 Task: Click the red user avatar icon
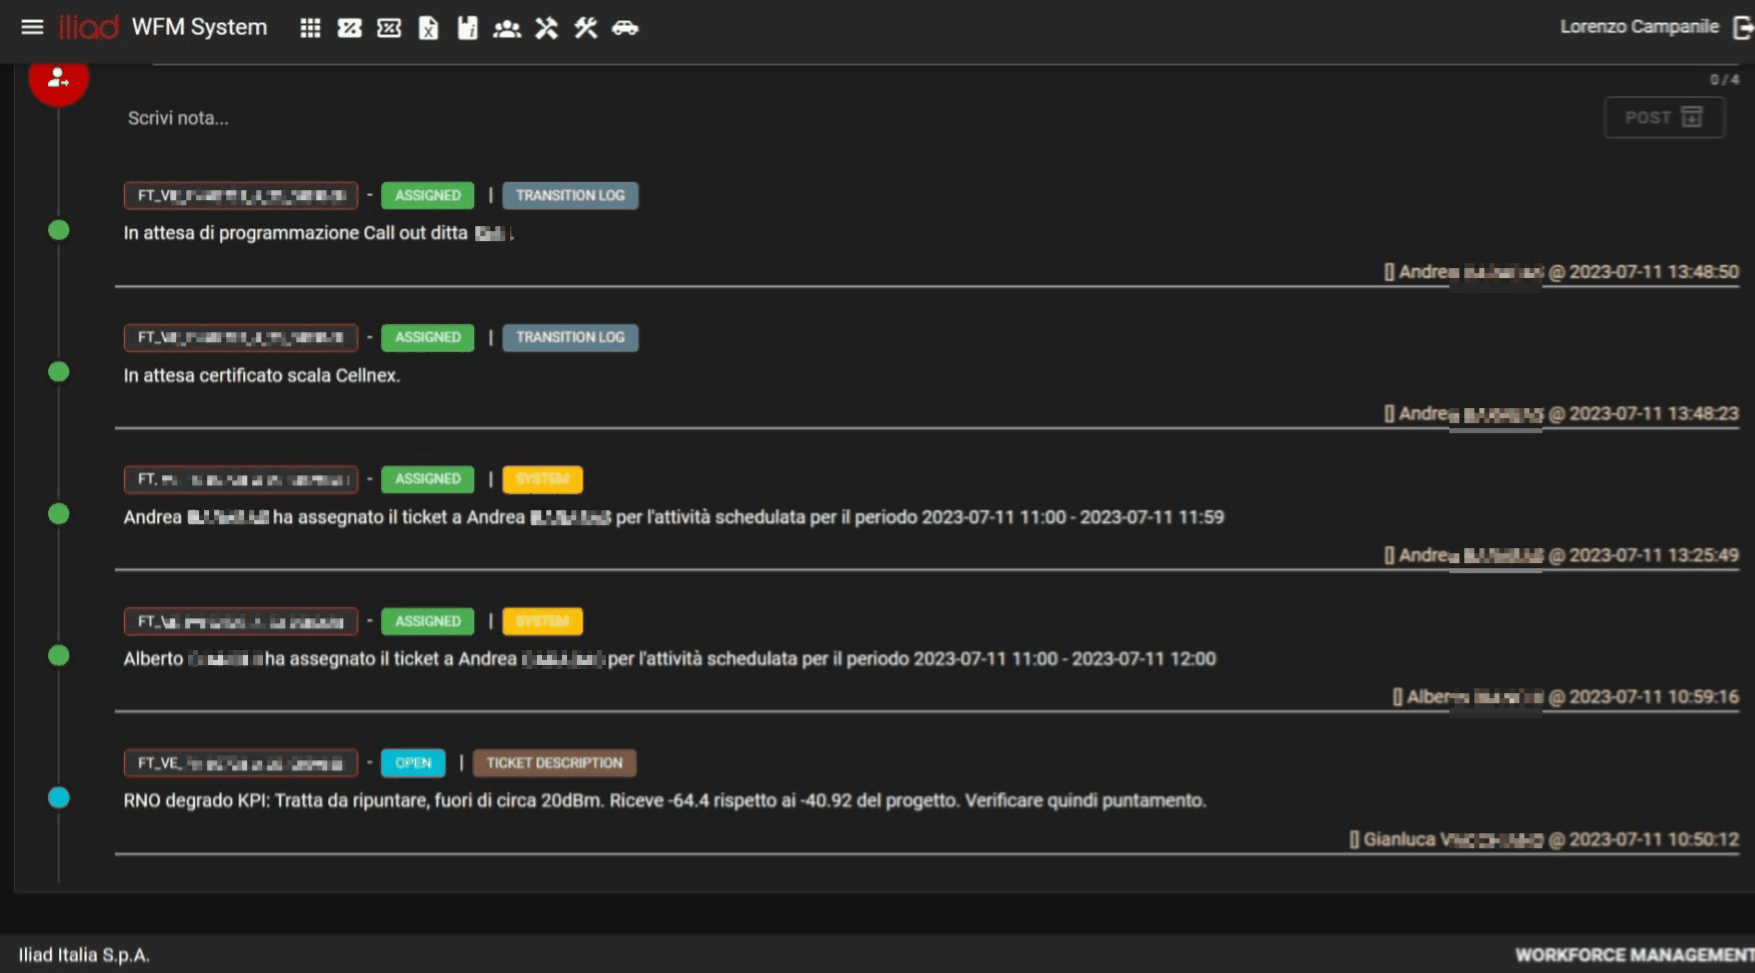[58, 80]
